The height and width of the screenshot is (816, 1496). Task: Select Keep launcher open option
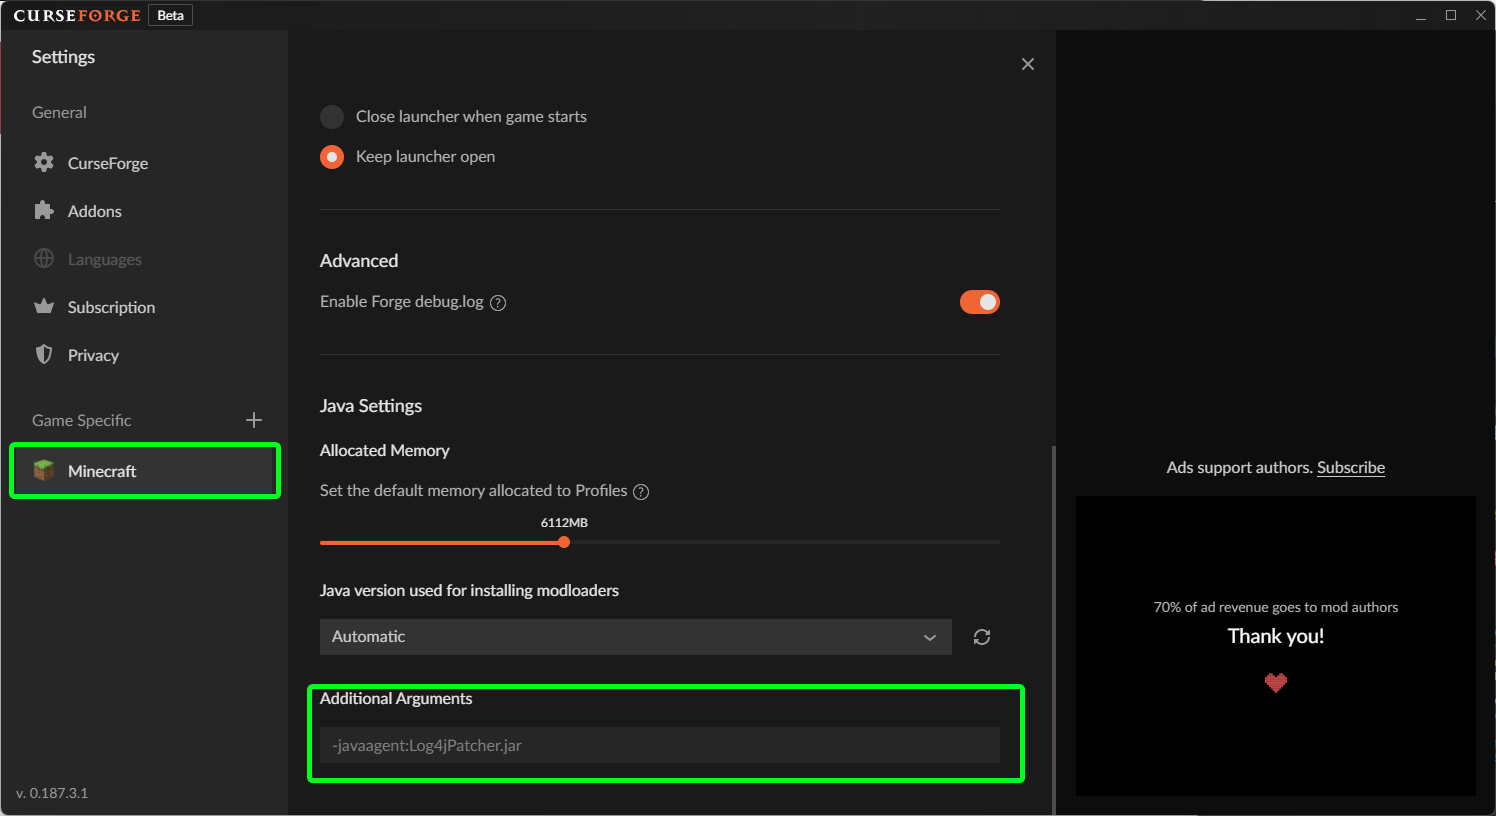(332, 157)
